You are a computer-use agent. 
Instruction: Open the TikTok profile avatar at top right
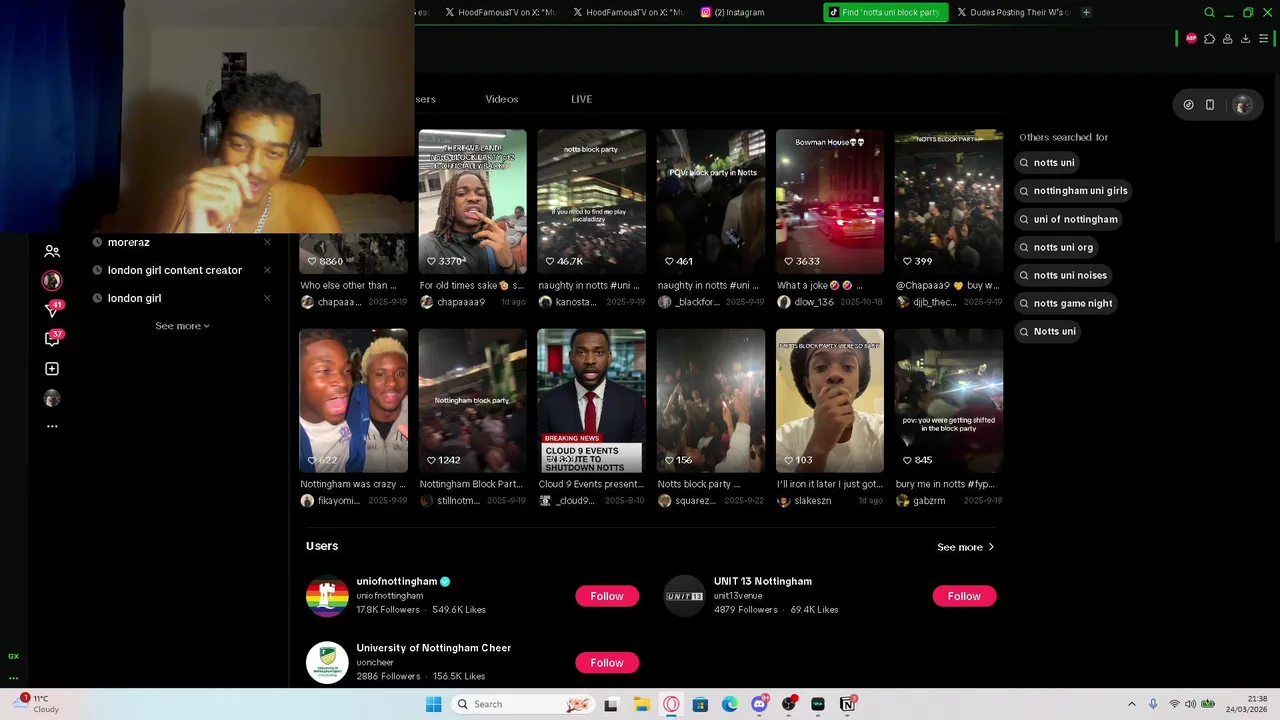[x=1242, y=105]
